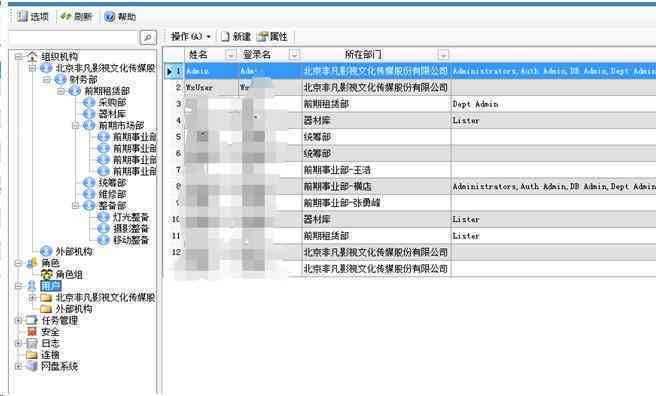Screen dimensions: 656x396
Task: Open the 帮助 help icon
Action: 109,17
